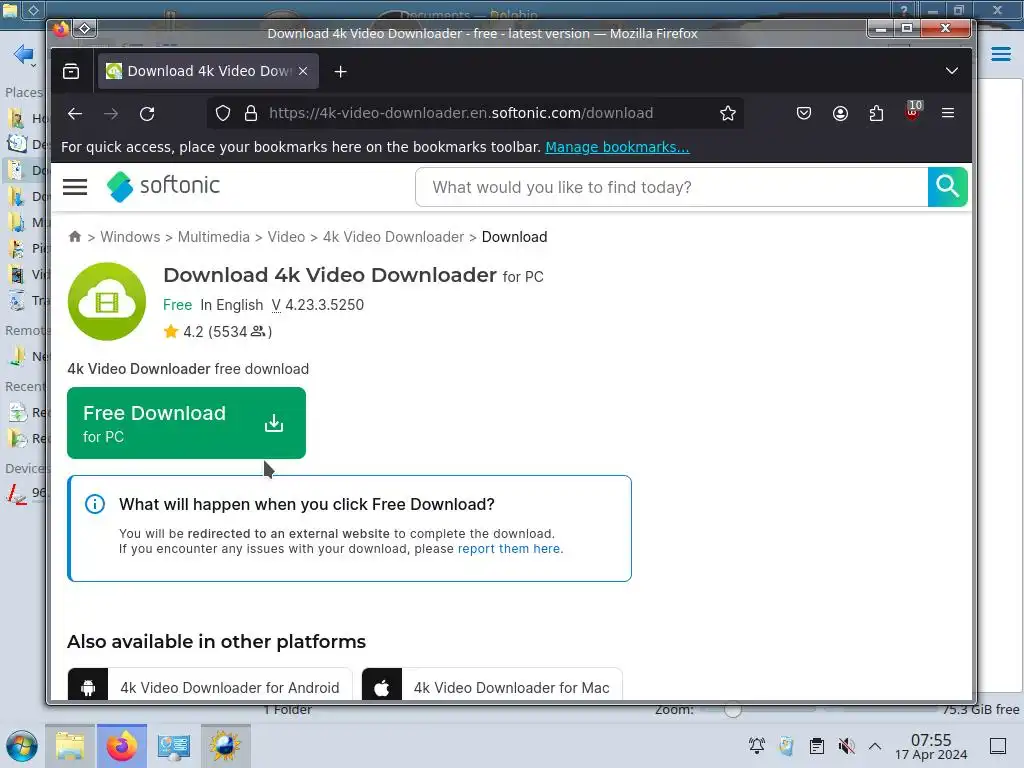View site security padlock information
This screenshot has width=1024, height=768.
251,114
